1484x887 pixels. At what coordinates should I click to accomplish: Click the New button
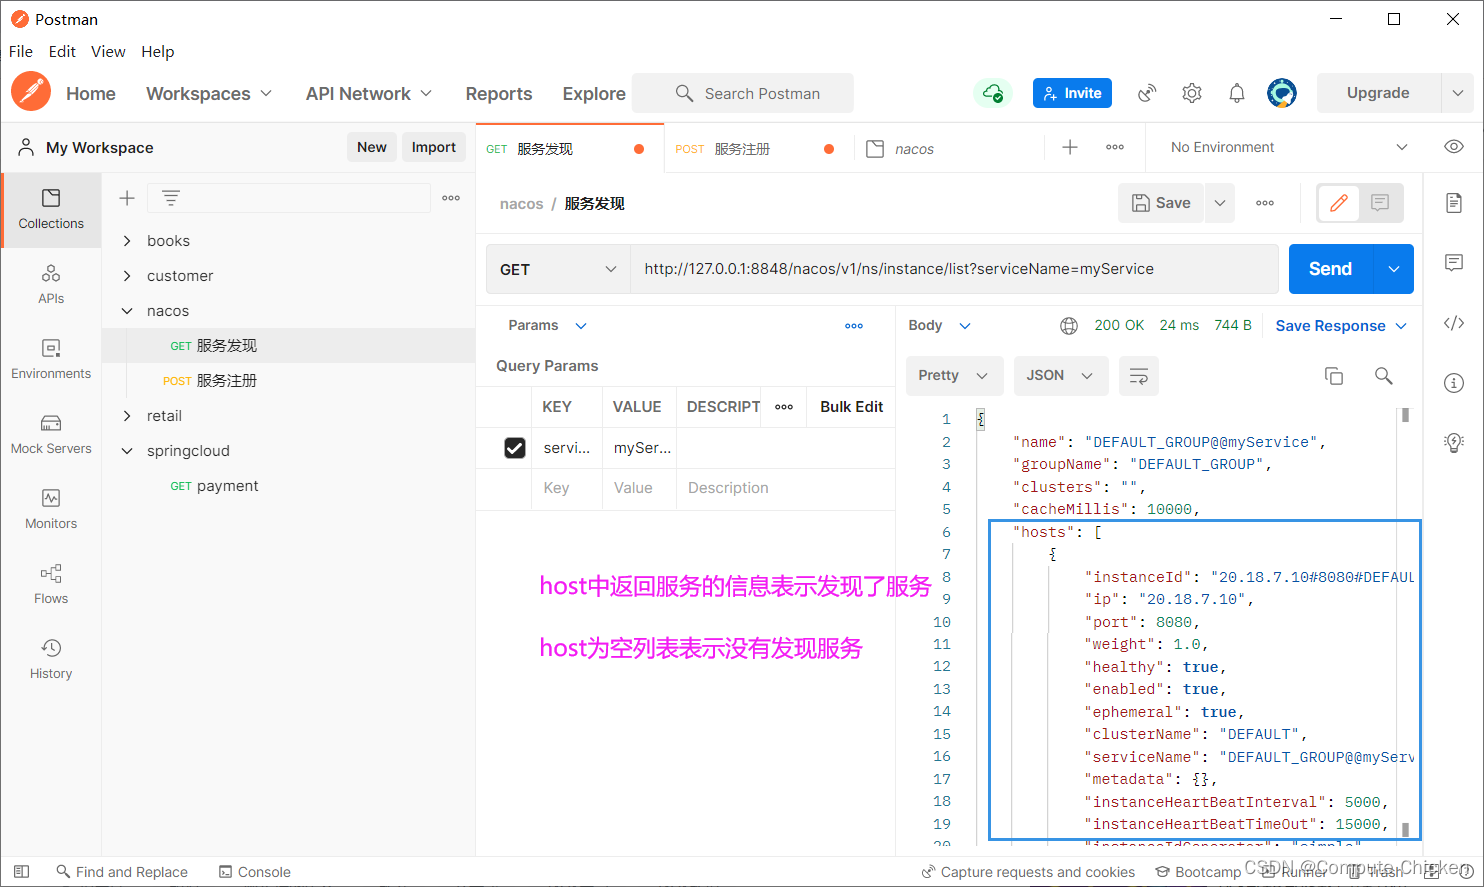[372, 147]
